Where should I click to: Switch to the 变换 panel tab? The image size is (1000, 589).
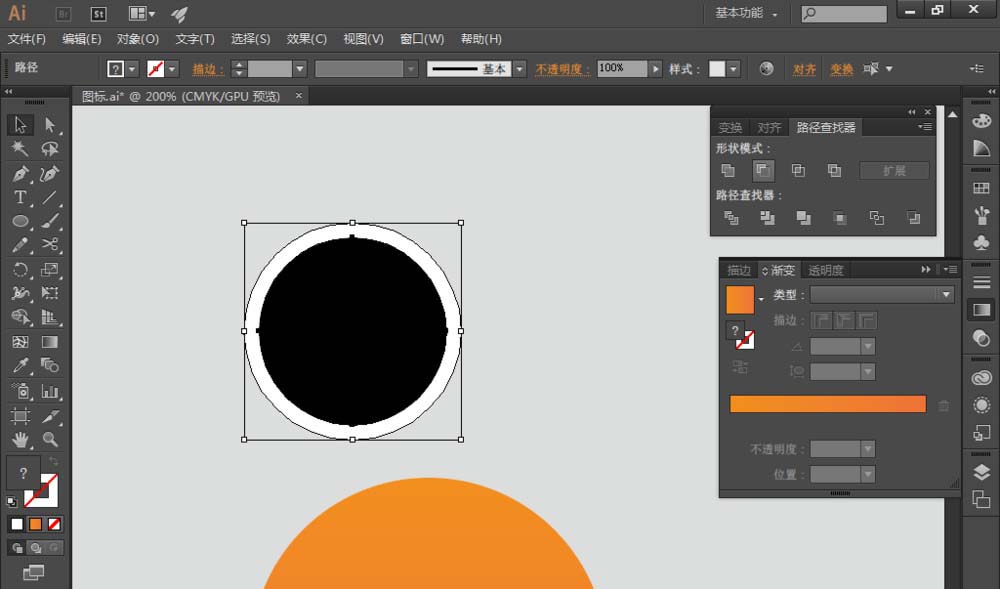(x=730, y=127)
